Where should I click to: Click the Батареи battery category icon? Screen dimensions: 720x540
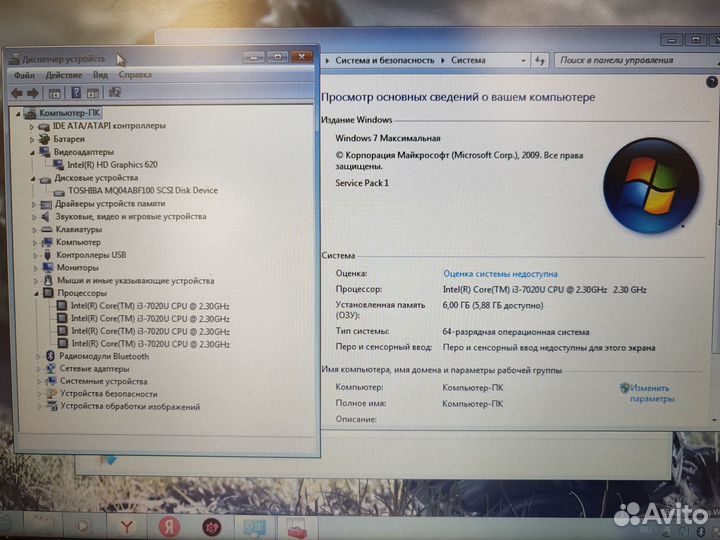click(x=44, y=139)
